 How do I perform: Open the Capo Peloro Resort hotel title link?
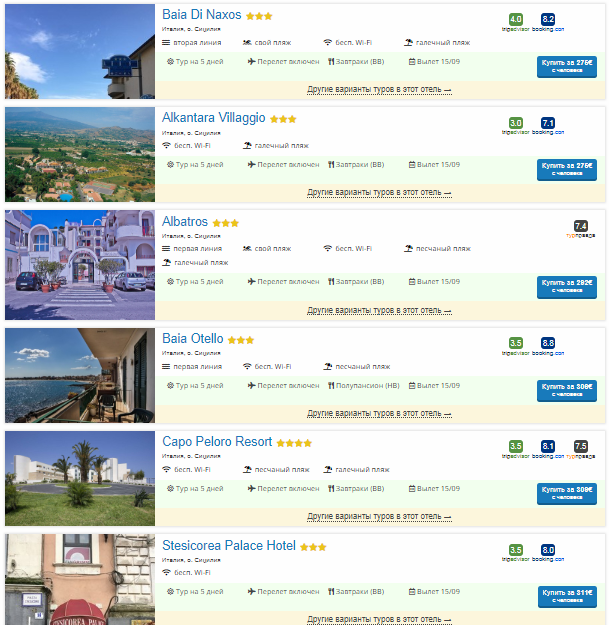(x=217, y=442)
